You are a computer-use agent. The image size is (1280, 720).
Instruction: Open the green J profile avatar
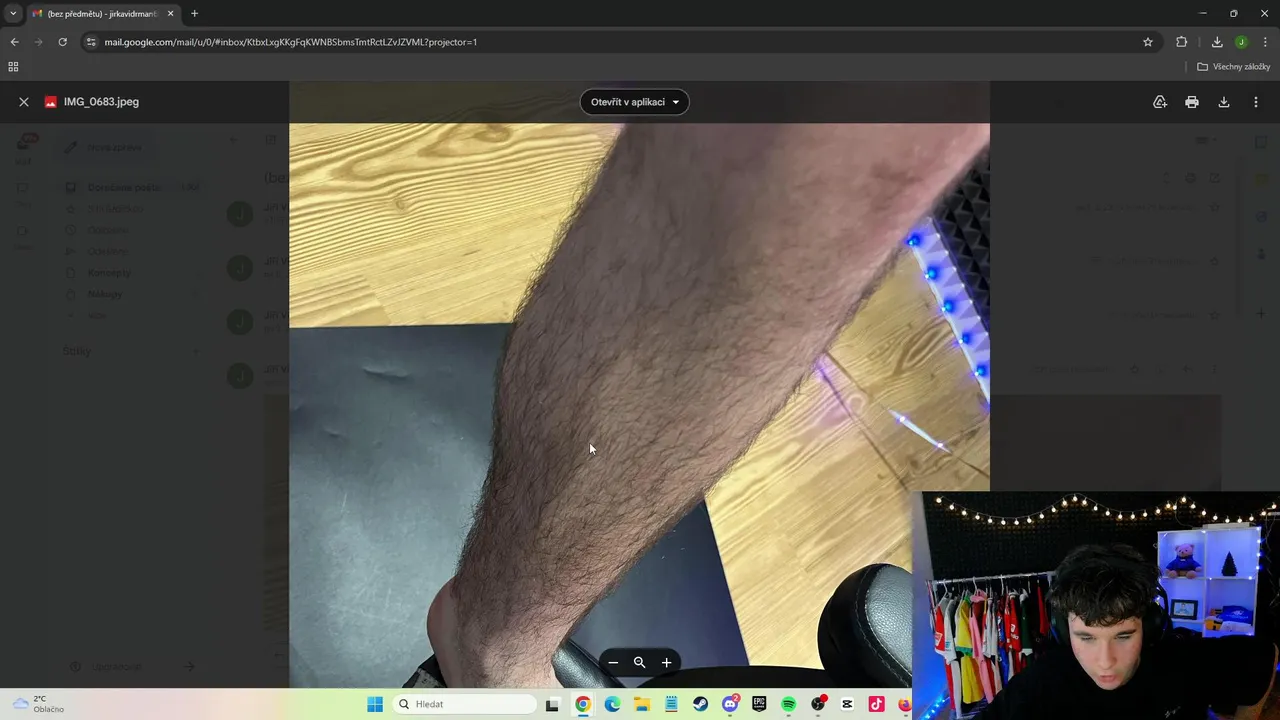coord(1241,42)
